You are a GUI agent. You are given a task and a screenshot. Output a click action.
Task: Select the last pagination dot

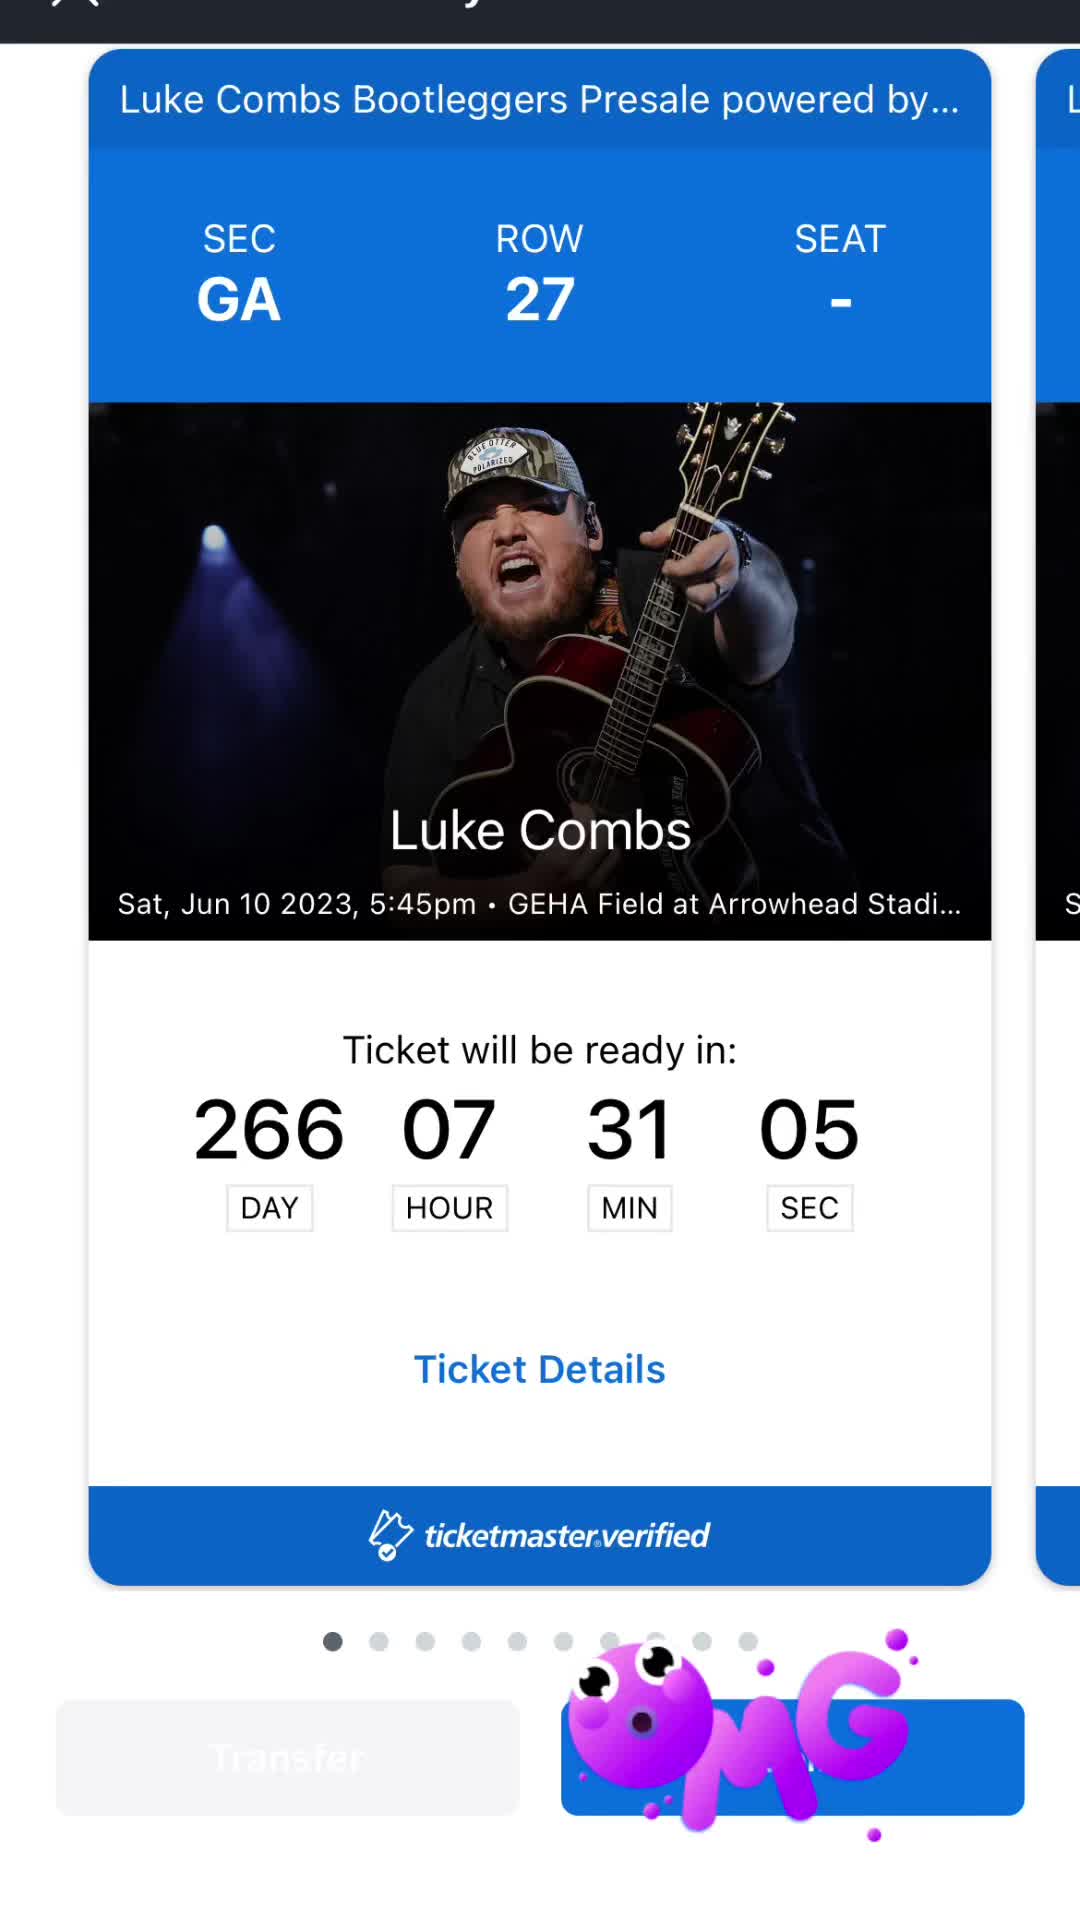tap(748, 1641)
